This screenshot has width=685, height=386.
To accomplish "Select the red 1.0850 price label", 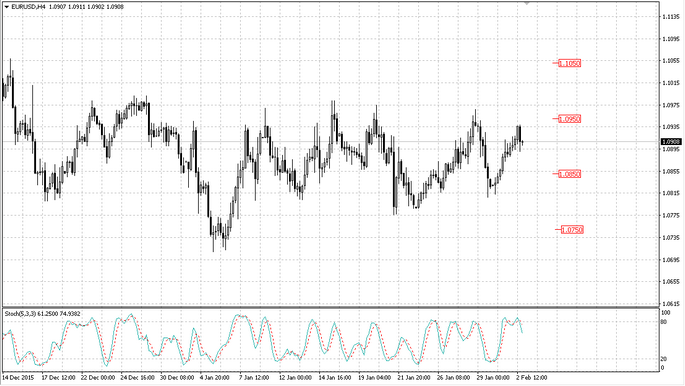I will [570, 174].
